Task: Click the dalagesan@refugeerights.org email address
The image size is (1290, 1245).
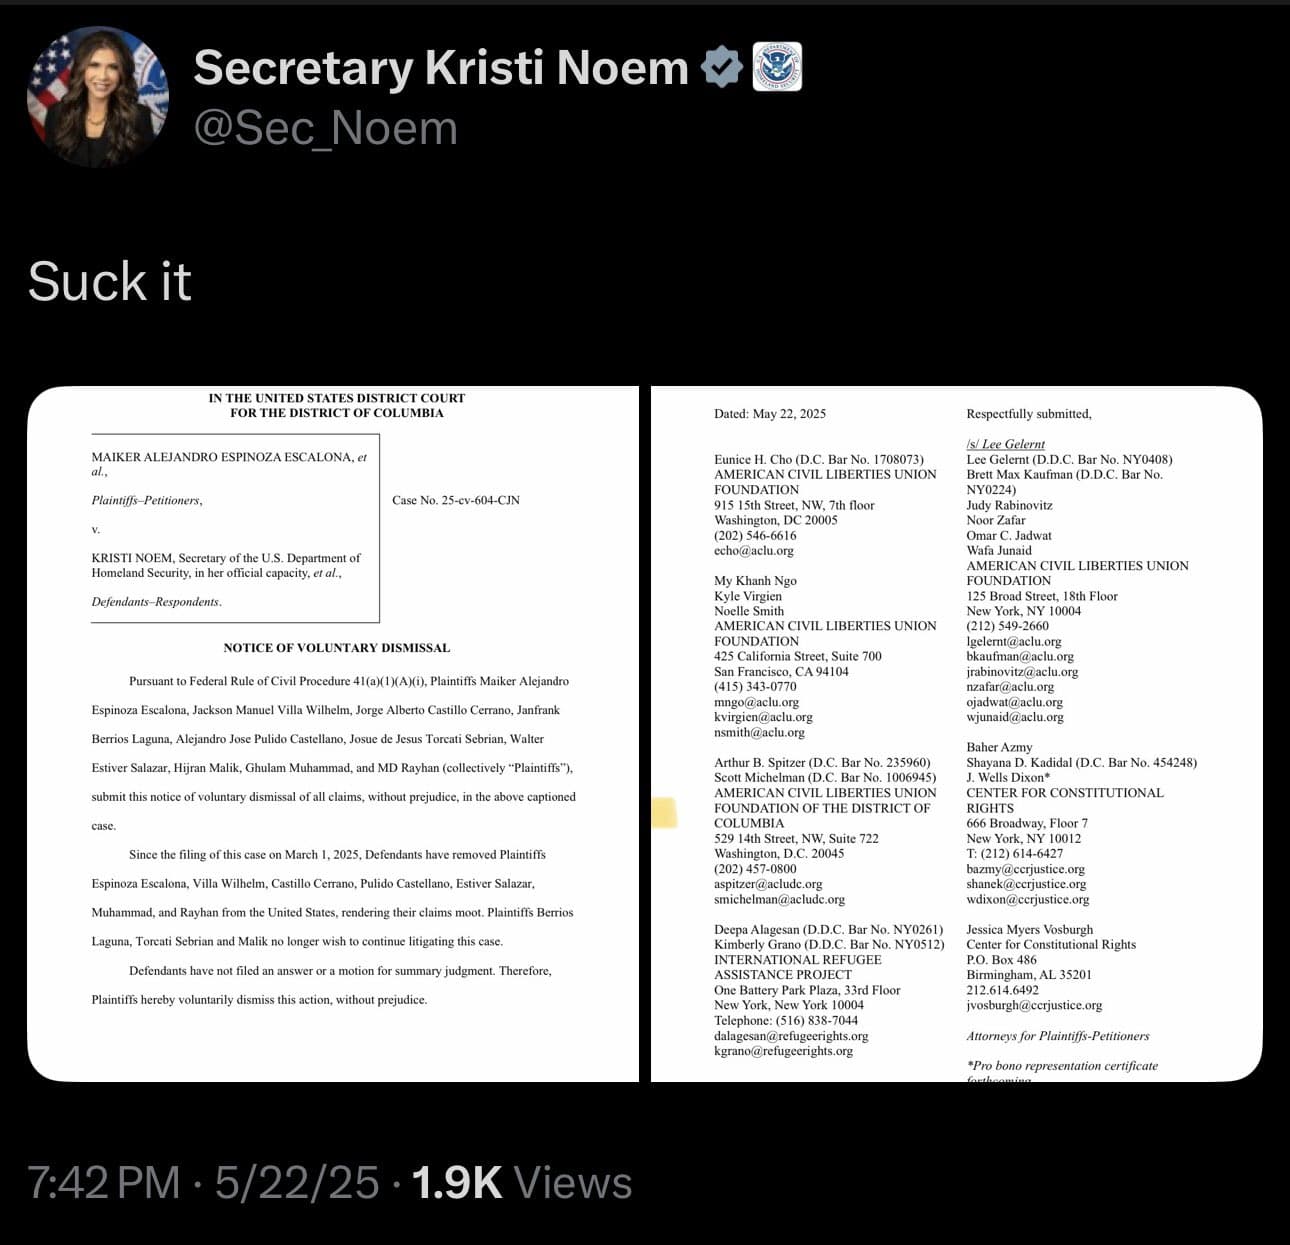Action: (791, 1036)
